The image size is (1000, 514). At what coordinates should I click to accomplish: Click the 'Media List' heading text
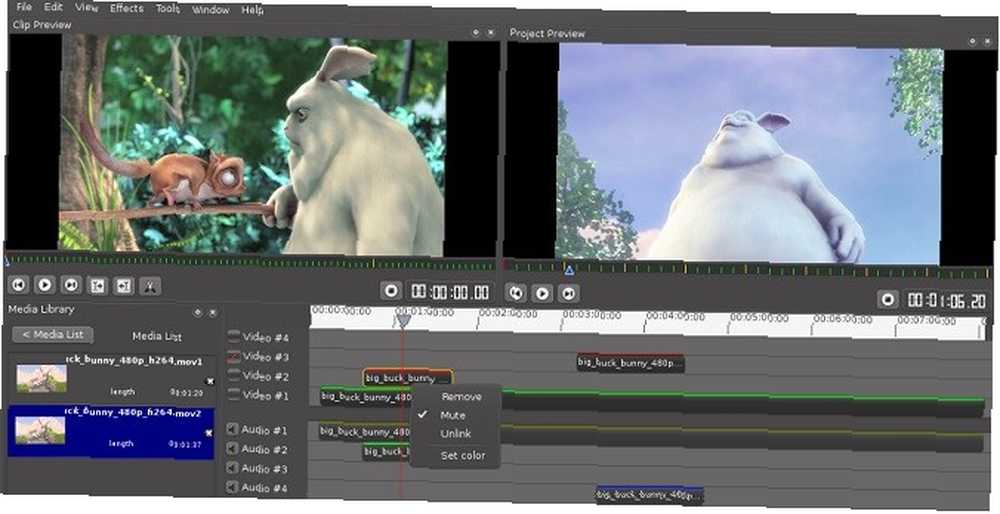click(x=157, y=336)
